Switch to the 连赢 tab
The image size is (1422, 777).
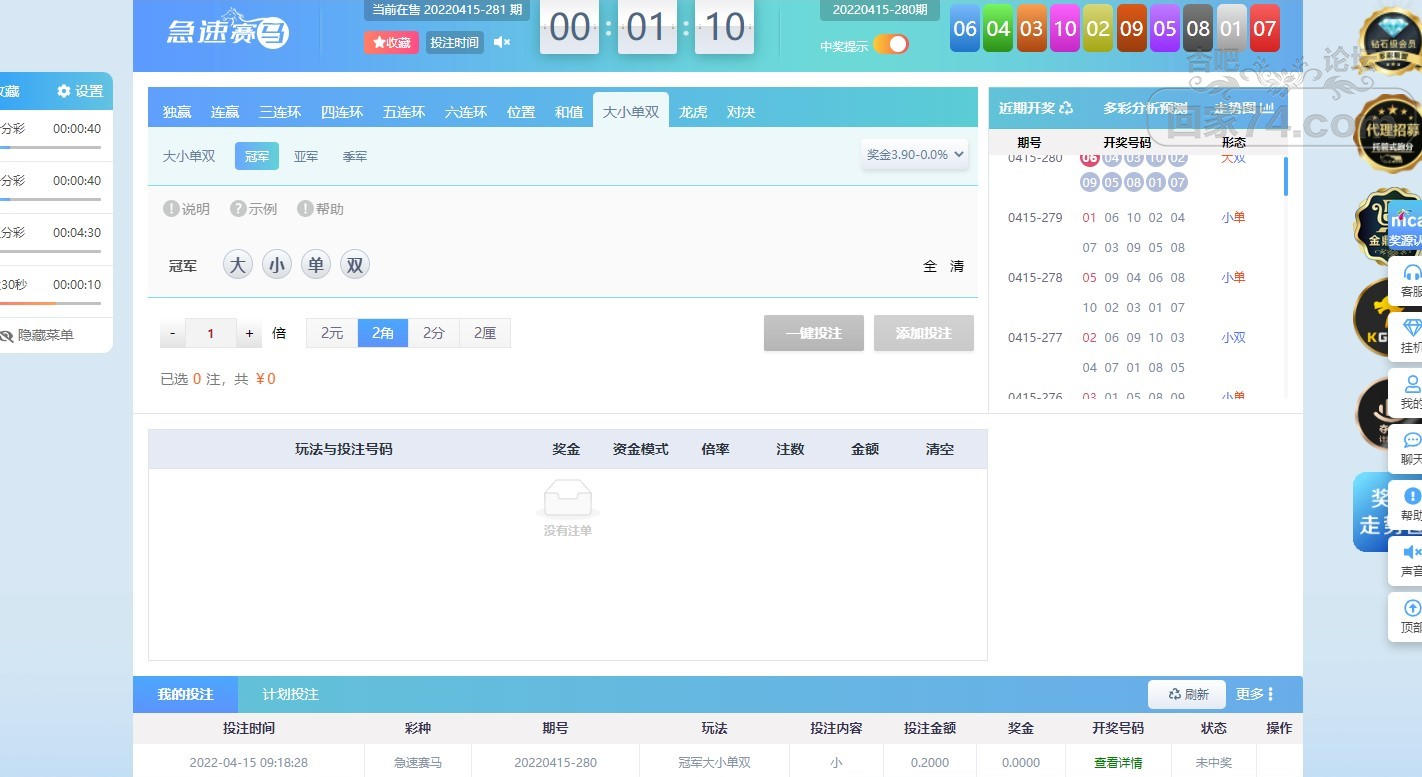pyautogui.click(x=225, y=112)
